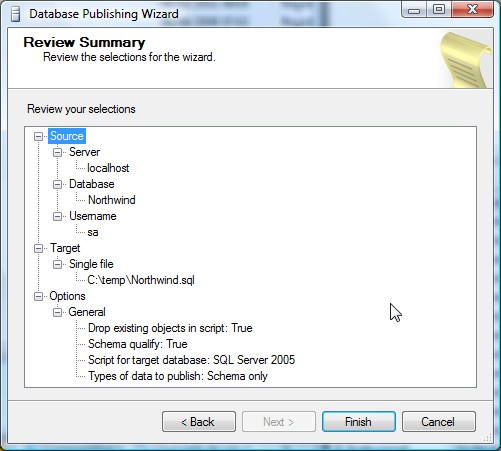This screenshot has height=451, width=501.
Task: Collapse the Options tree node
Action: tap(39, 296)
